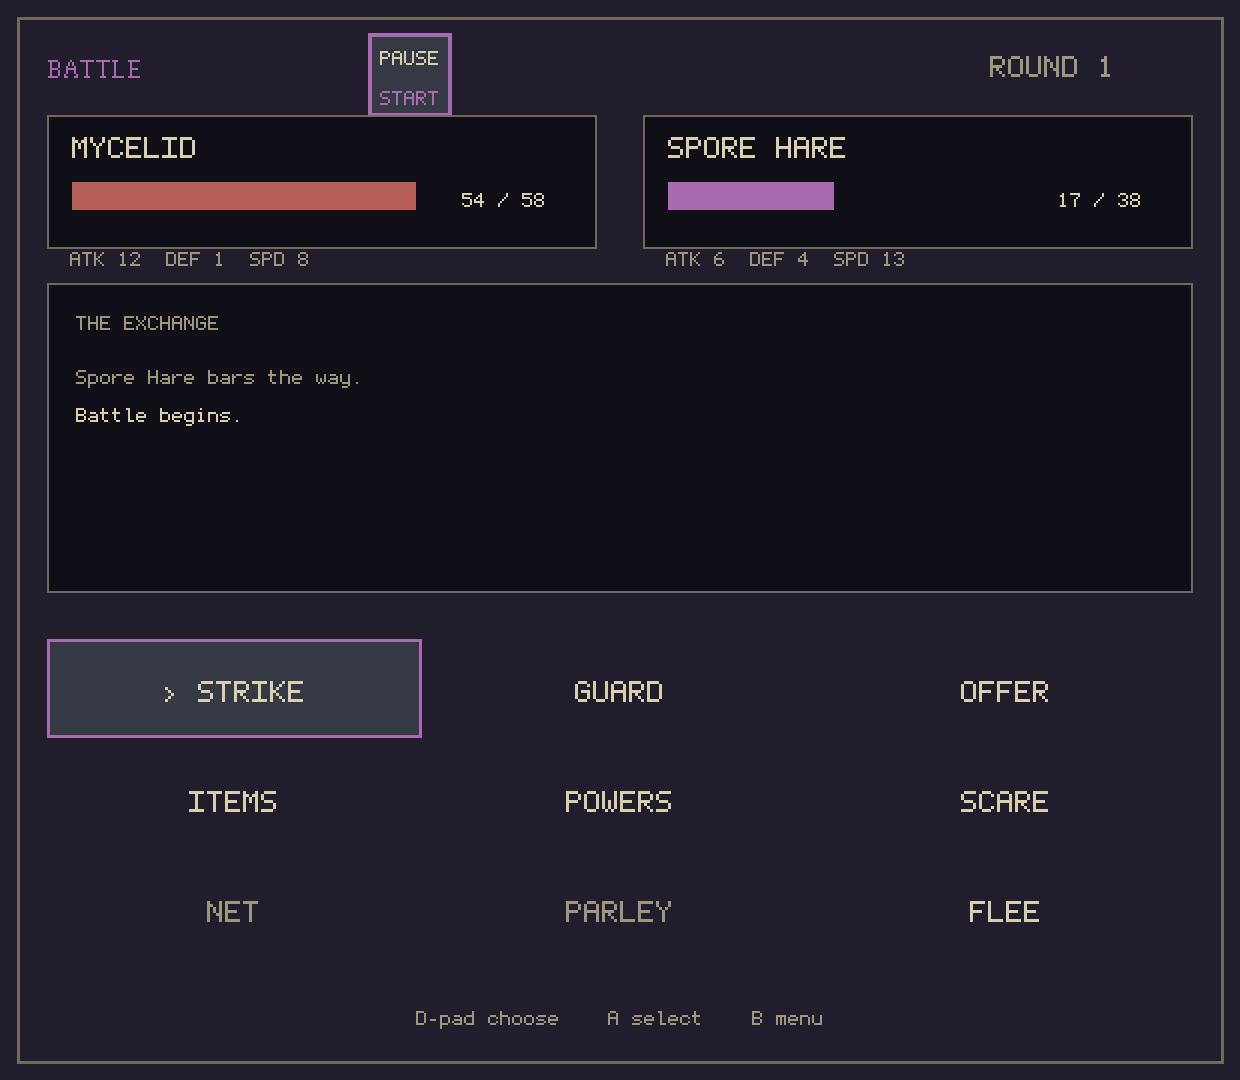This screenshot has width=1240, height=1080.
Task: Select FLEE to escape battle
Action: coord(1005,912)
